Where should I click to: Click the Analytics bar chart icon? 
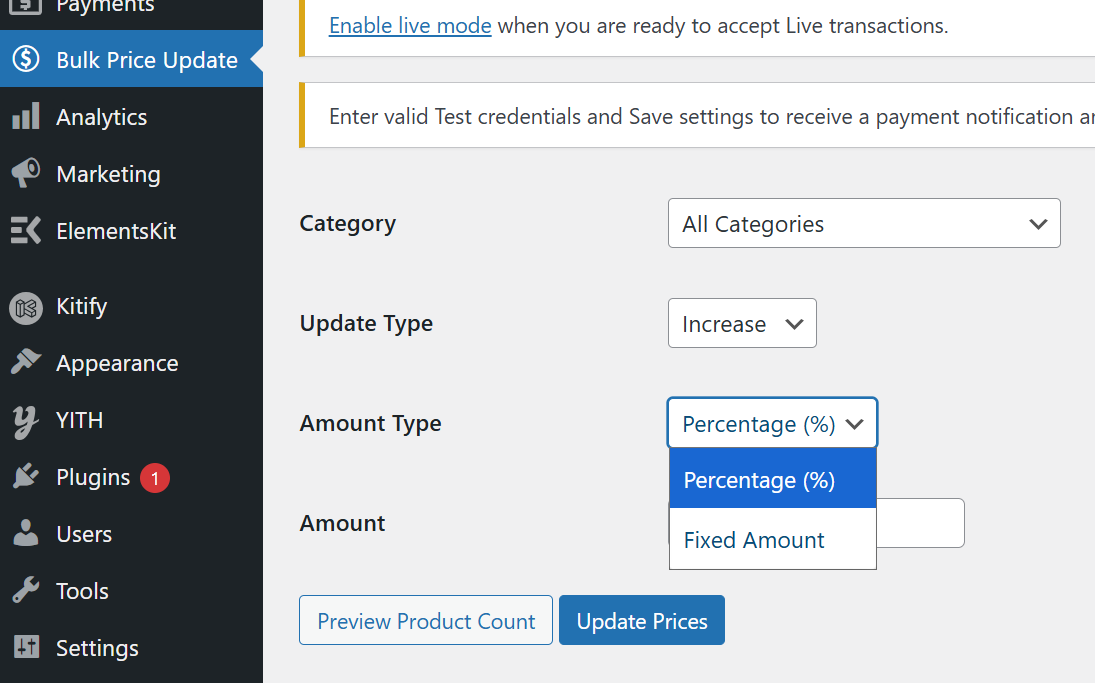click(x=26, y=117)
